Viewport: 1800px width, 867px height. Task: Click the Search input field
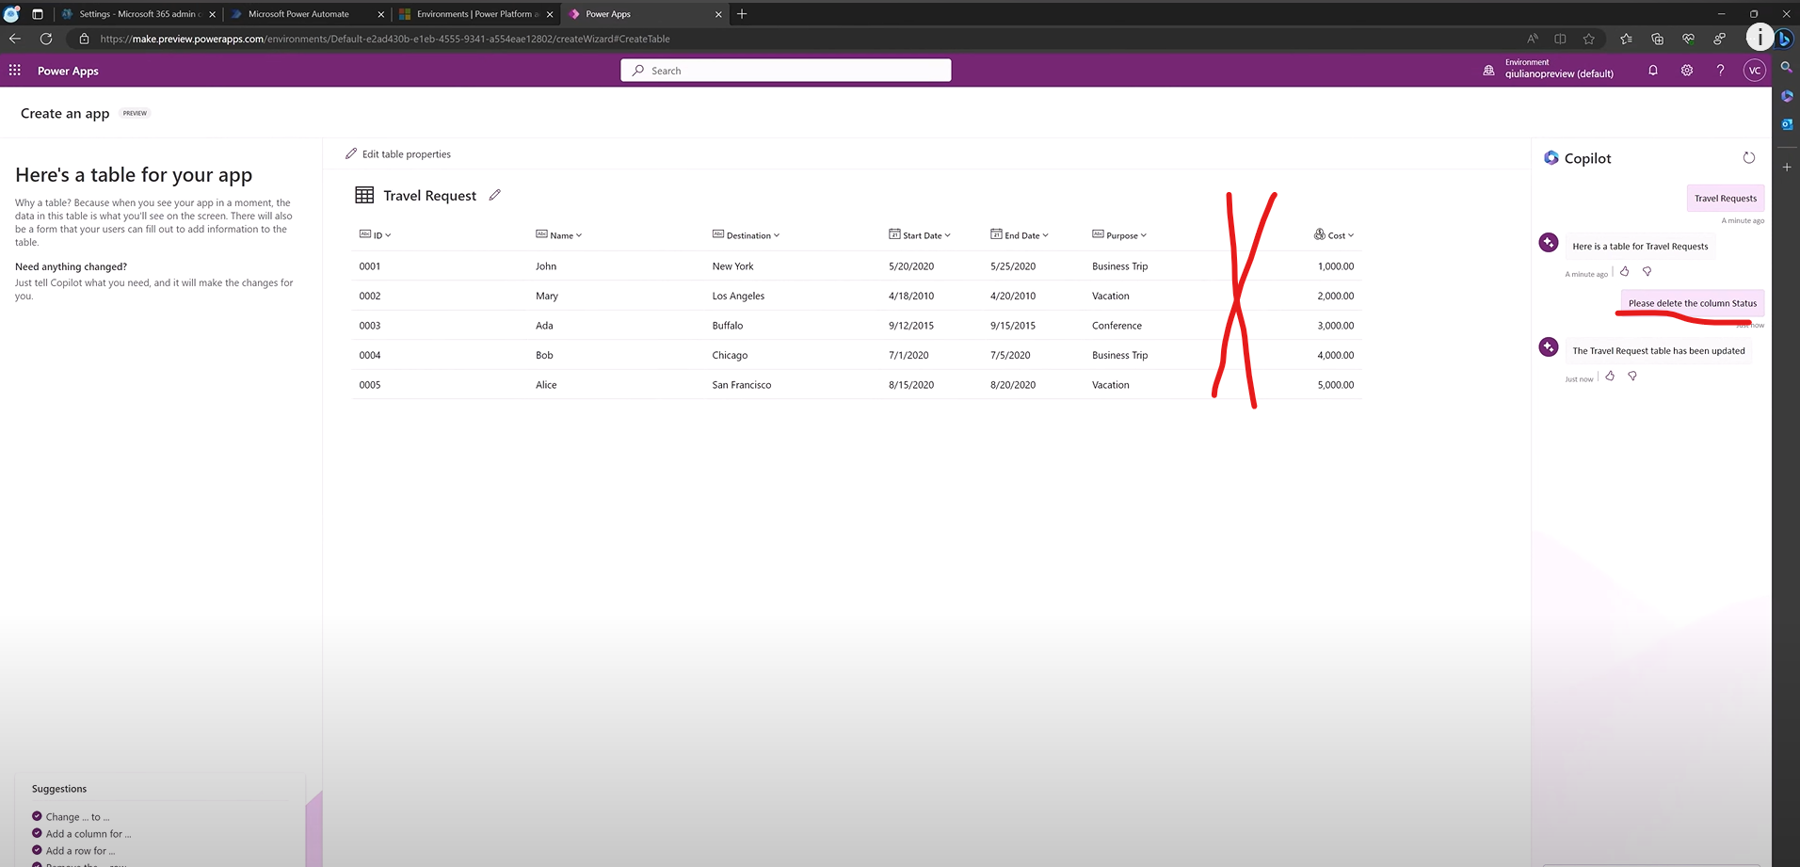[786, 70]
